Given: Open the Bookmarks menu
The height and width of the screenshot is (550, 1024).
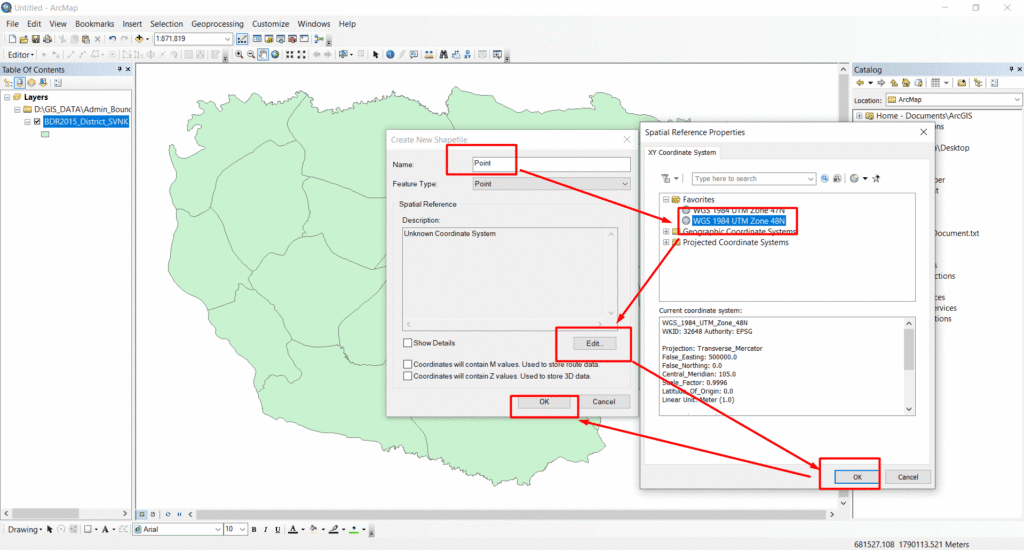Looking at the screenshot, I should coord(94,24).
